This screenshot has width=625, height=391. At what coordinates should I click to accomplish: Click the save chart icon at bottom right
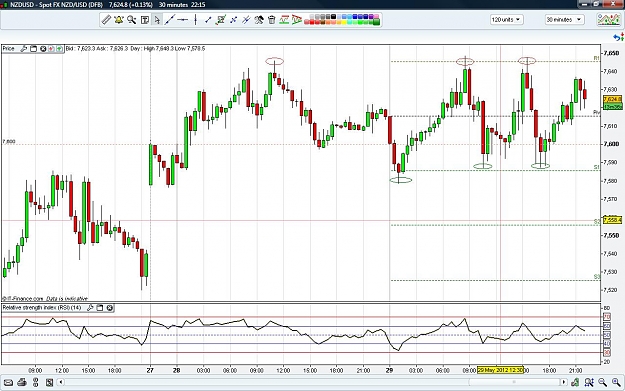pos(575,383)
